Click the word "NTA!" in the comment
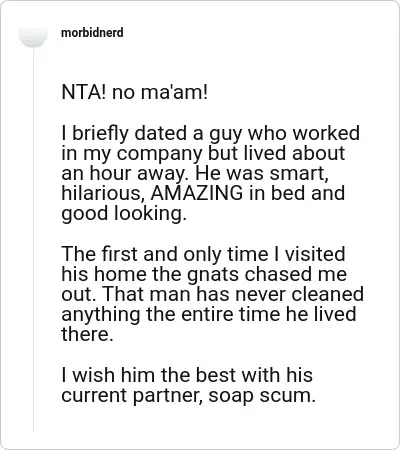The image size is (400, 450). pos(83,92)
